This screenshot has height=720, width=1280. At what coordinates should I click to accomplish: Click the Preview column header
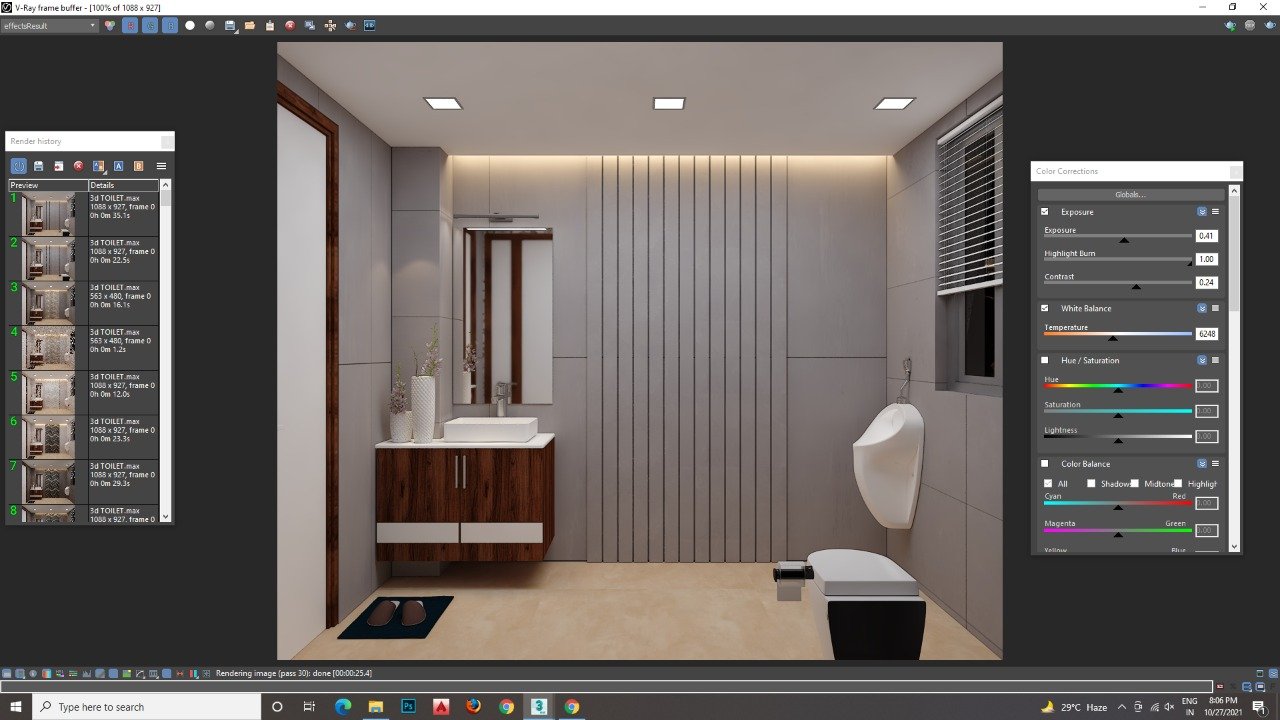[48, 185]
